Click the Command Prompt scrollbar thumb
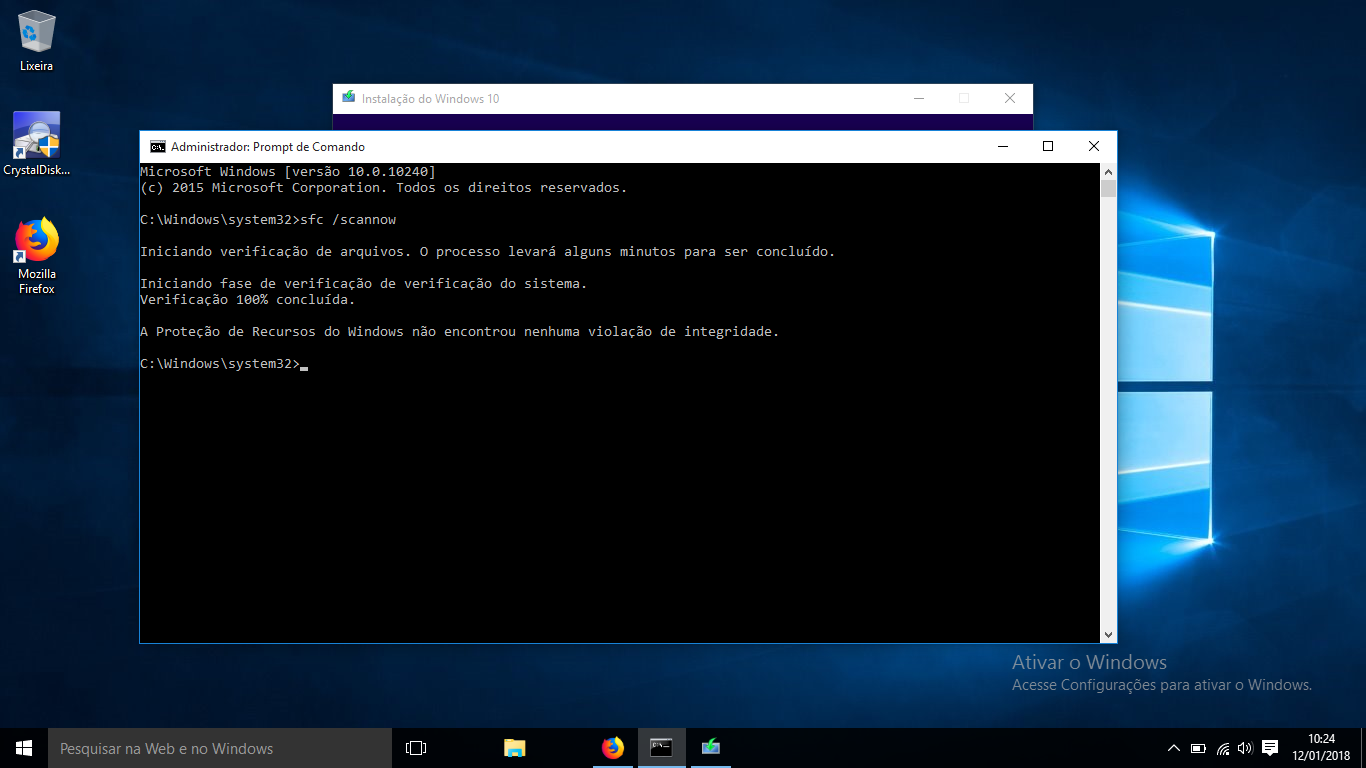Viewport: 1366px width, 768px height. 1108,189
